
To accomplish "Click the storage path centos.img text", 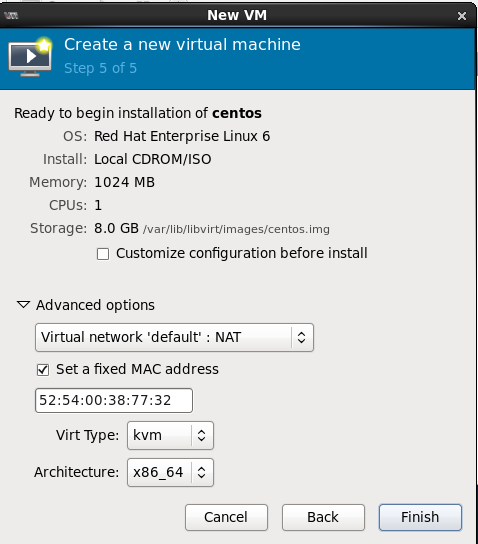I will tap(236, 229).
